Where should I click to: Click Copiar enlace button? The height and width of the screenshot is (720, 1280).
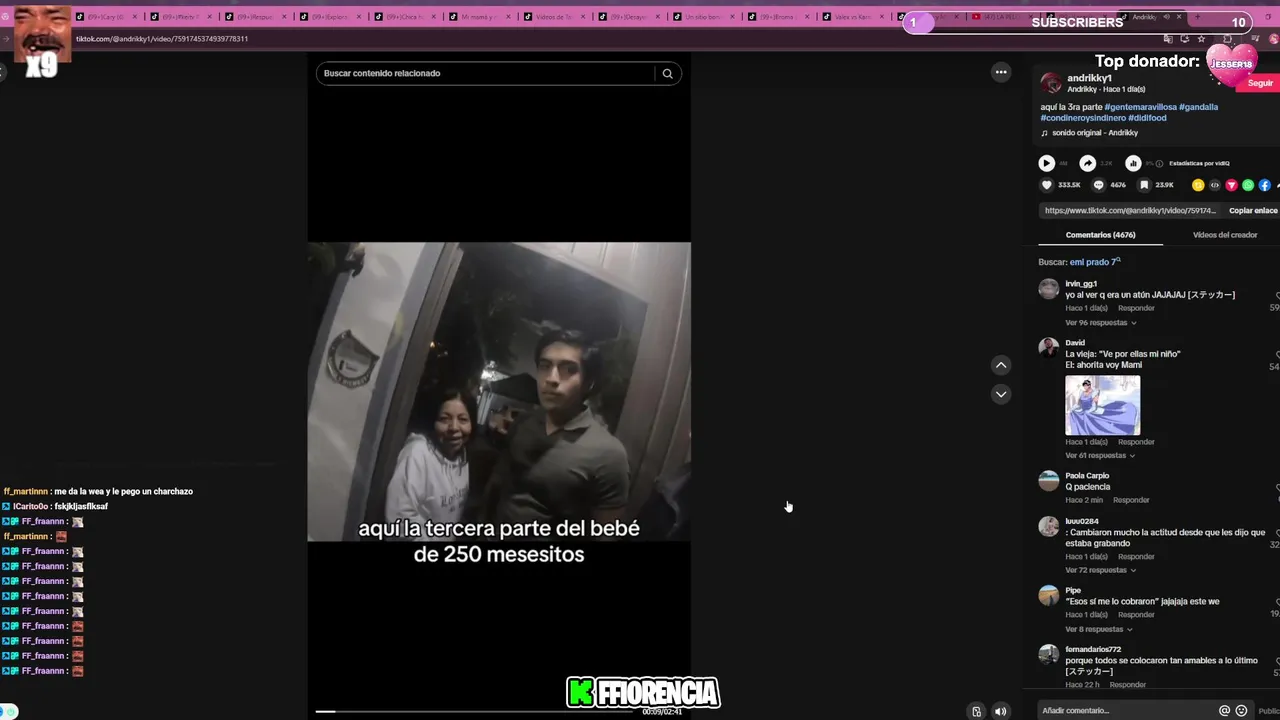pos(1253,211)
